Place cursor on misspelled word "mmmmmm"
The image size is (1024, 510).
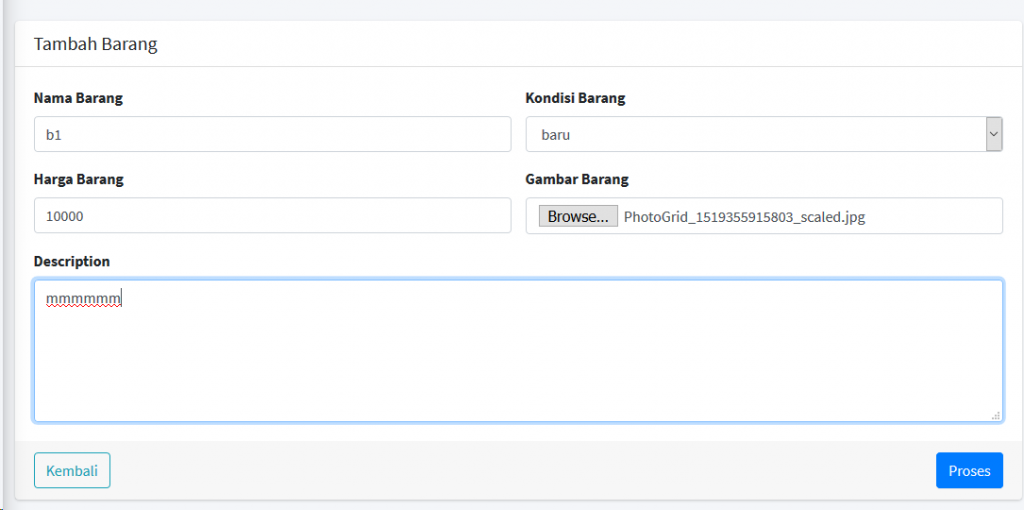click(x=83, y=299)
